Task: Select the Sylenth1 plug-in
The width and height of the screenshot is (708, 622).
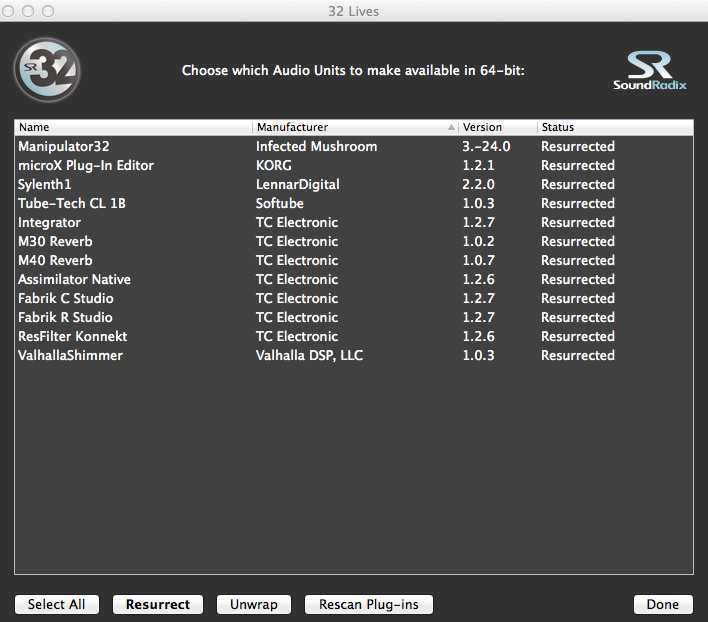Action: (x=354, y=184)
